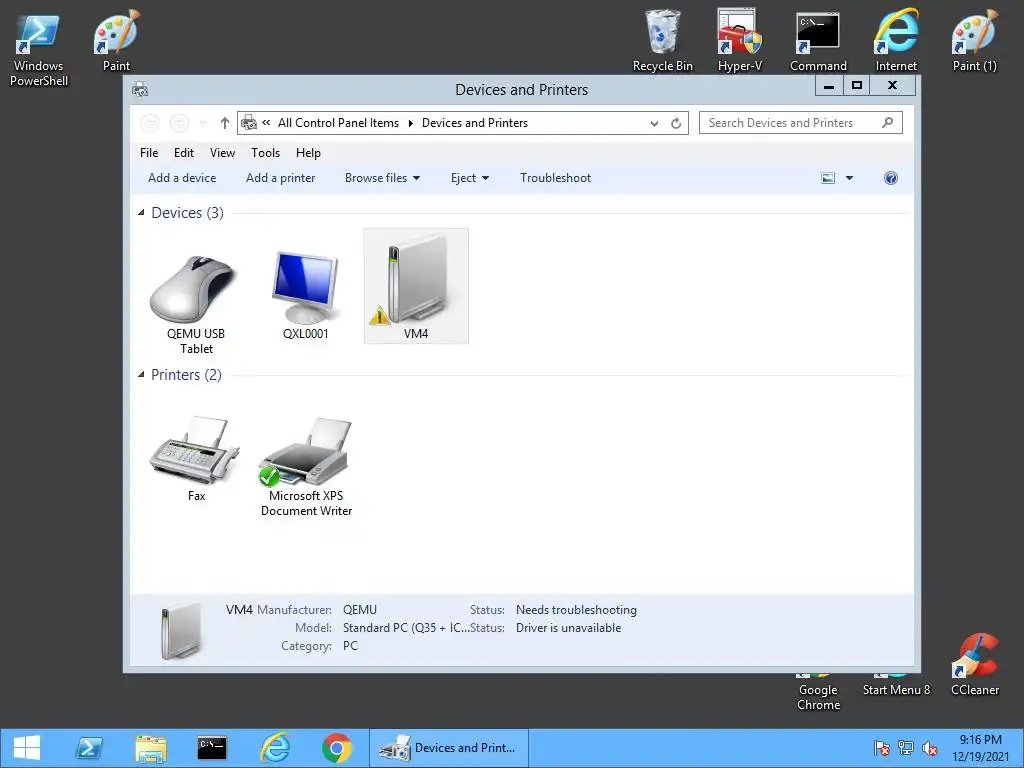
Task: Expand the breadcrumb arrow after All Control Panel Items
Action: [411, 123]
